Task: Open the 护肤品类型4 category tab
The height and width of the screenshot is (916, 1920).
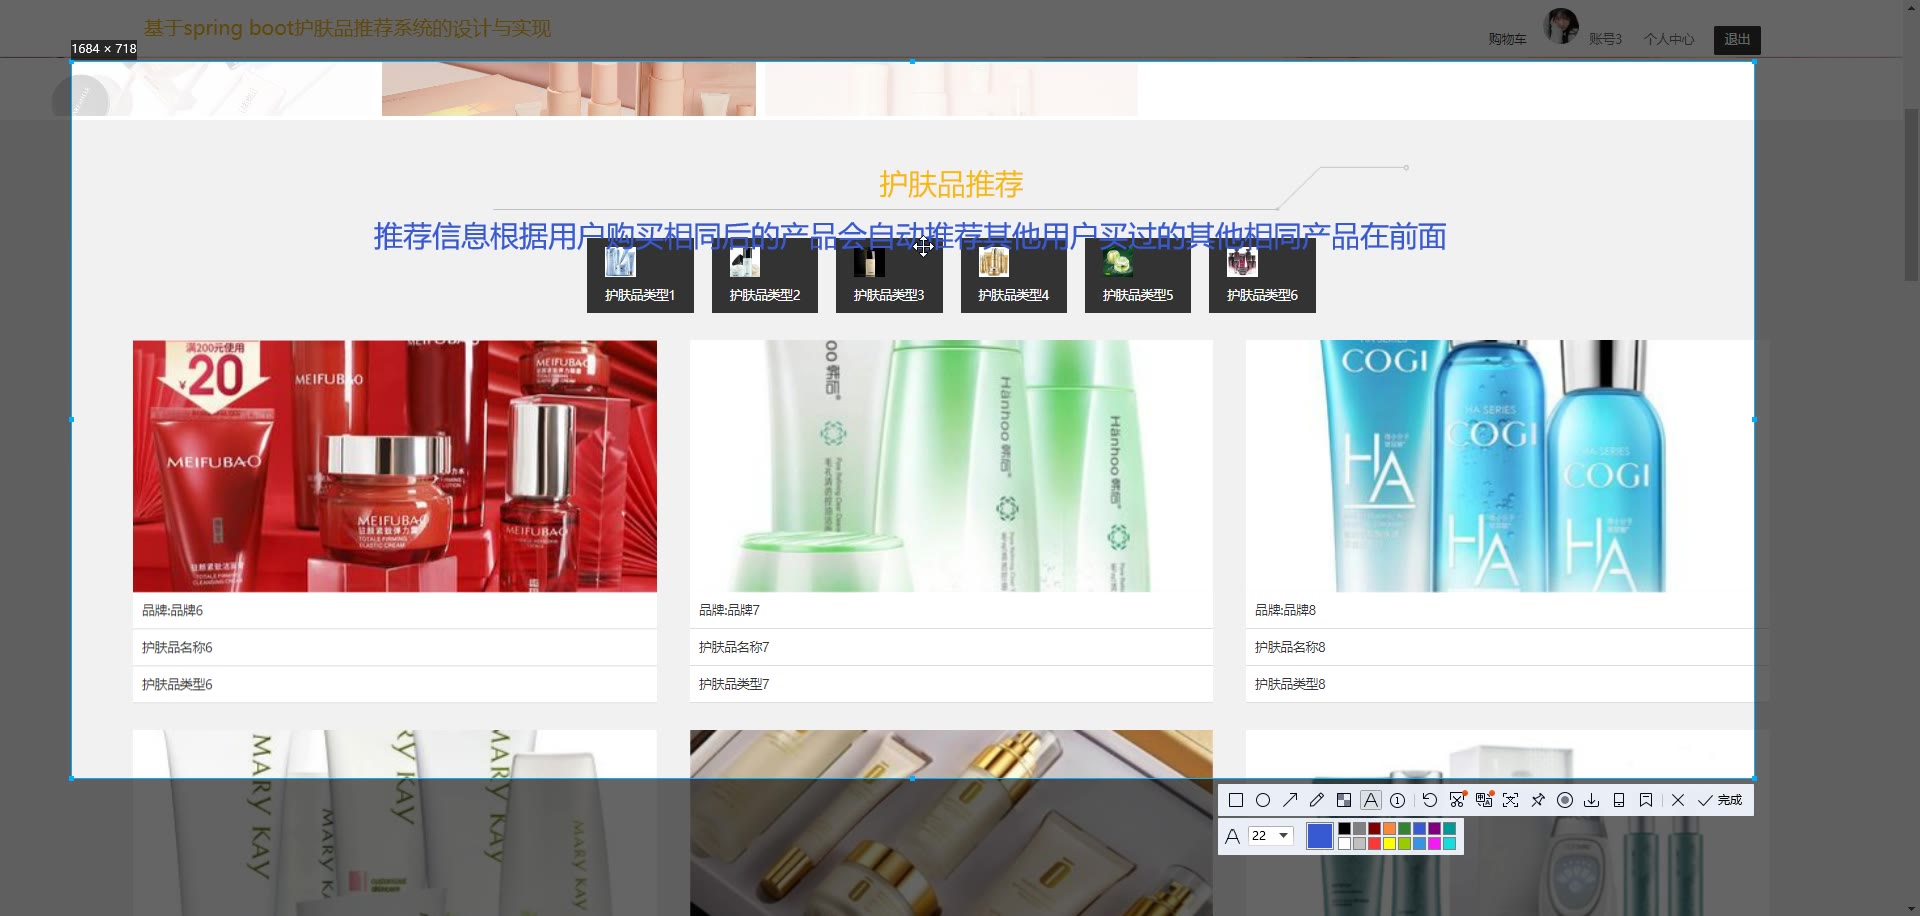Action: (x=1014, y=276)
